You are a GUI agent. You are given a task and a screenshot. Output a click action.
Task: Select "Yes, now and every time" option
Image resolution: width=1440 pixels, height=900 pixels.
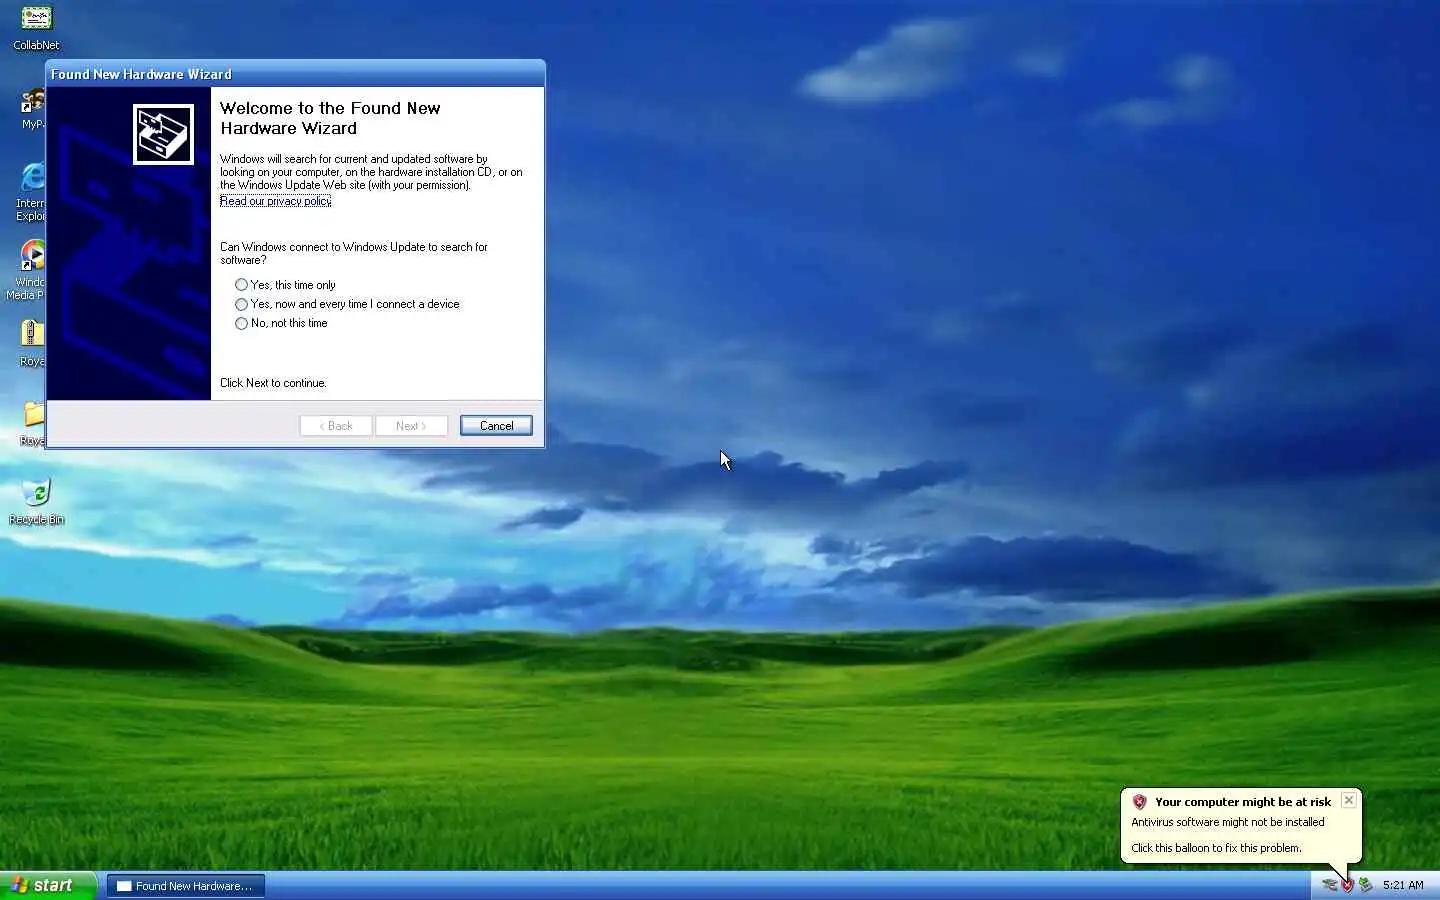(x=347, y=304)
